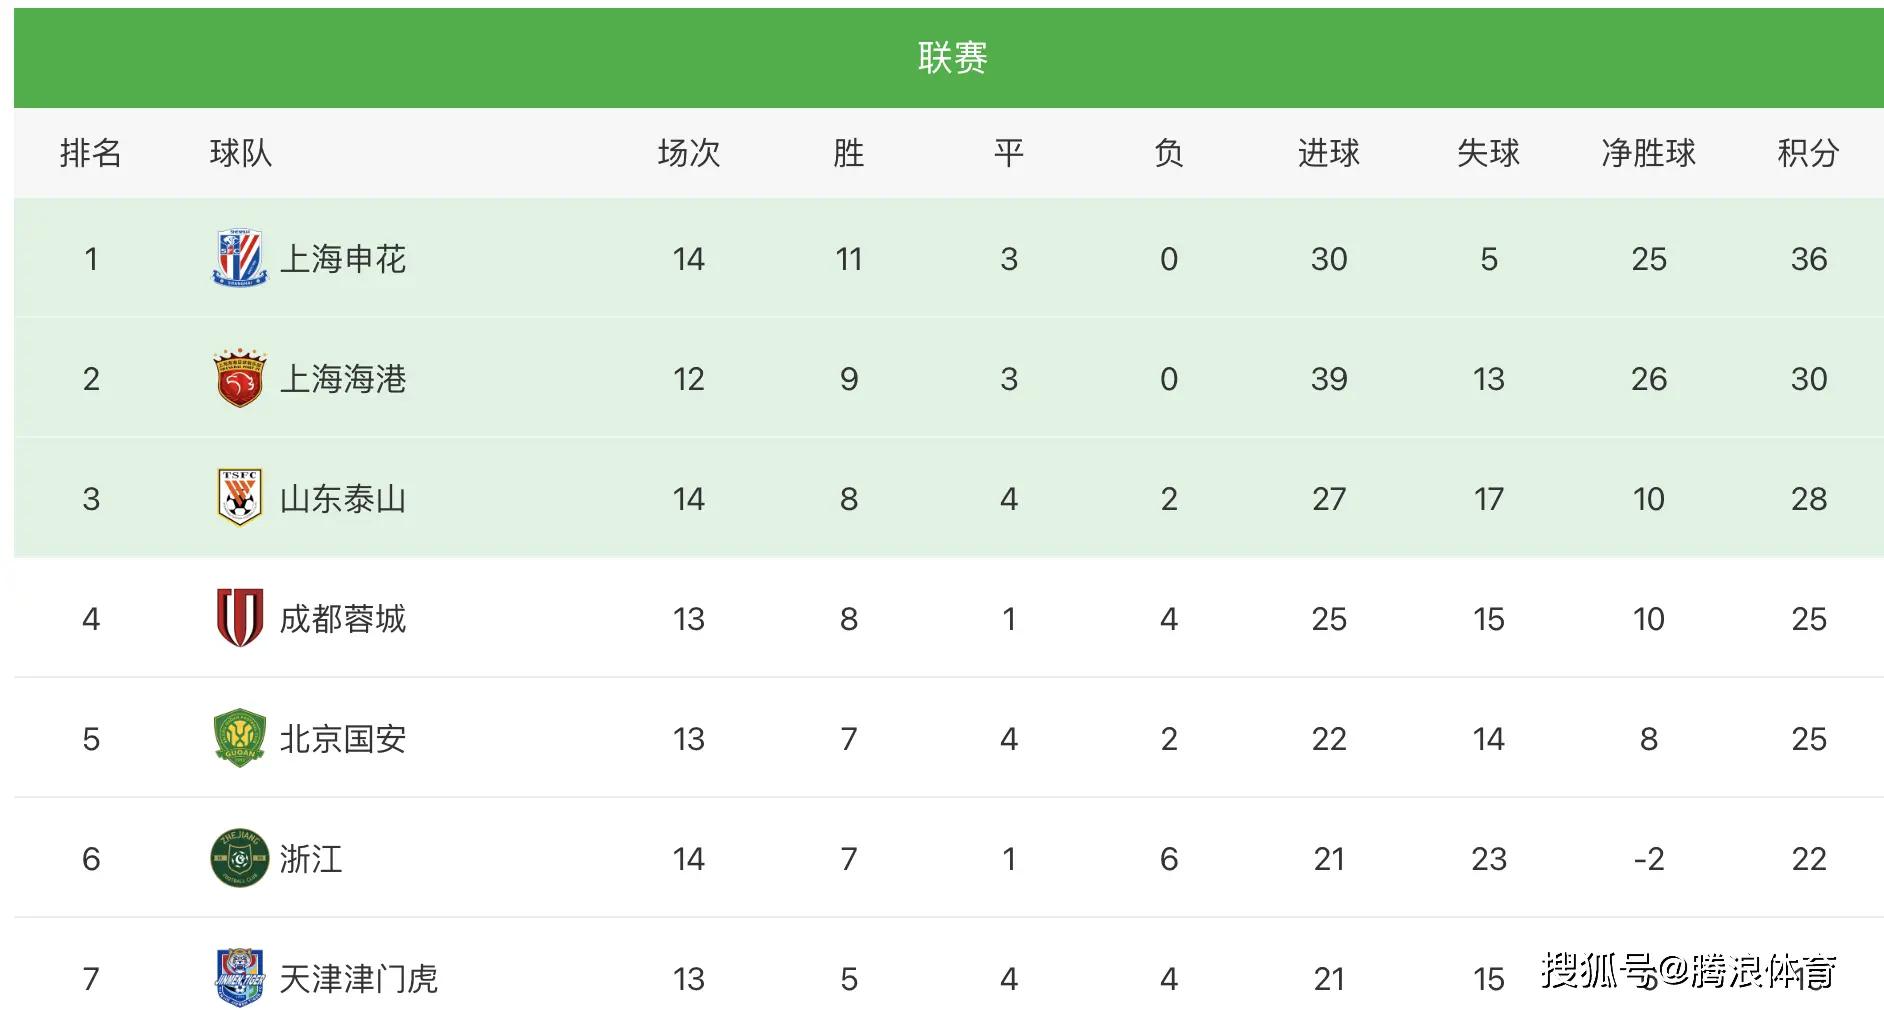1884x1010 pixels.
Task: Click the 搜狐号@腾浪体育 watermark
Action: 1688,970
